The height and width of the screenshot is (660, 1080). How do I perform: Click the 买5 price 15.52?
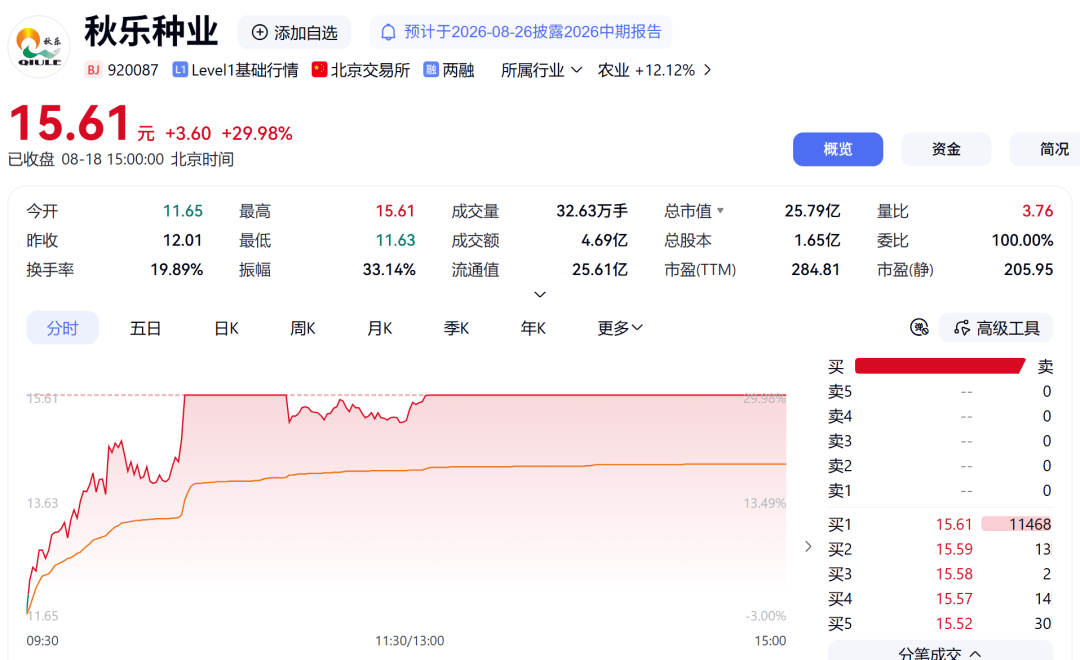[x=954, y=623]
